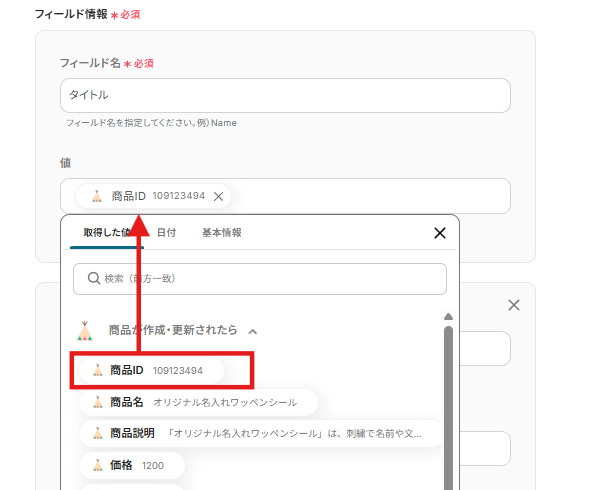Image resolution: width=607 pixels, height=490 pixels.
Task: Click the フィールド名 input containing タイトル
Action: pos(285,96)
